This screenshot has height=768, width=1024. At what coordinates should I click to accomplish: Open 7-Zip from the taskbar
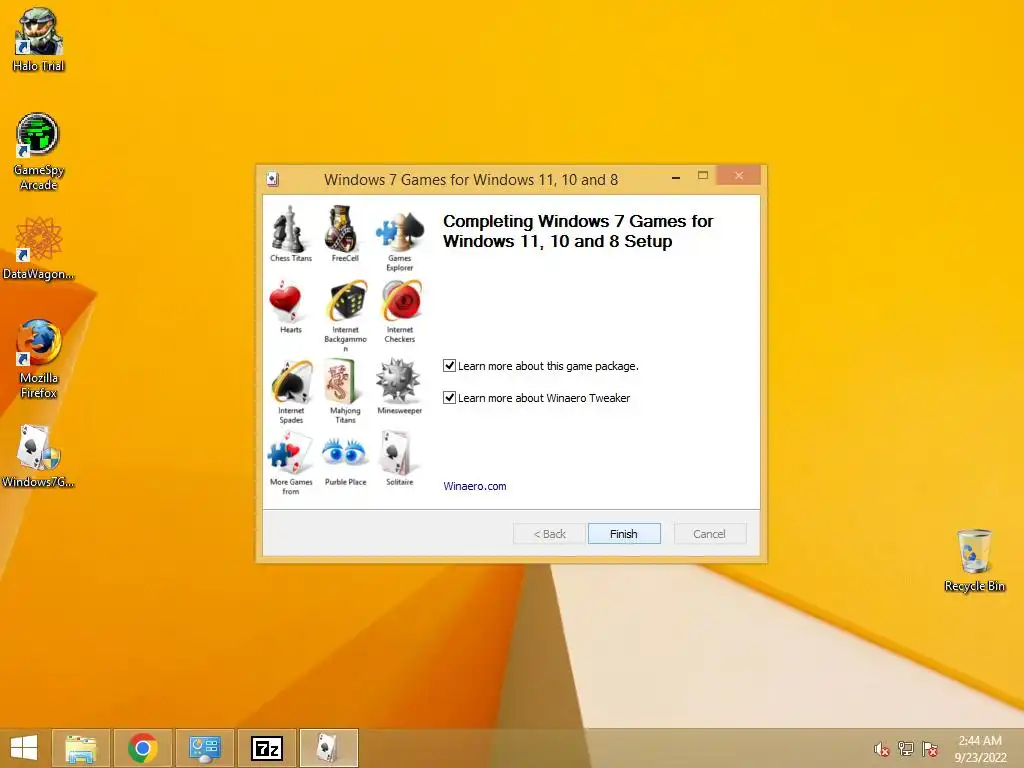266,748
